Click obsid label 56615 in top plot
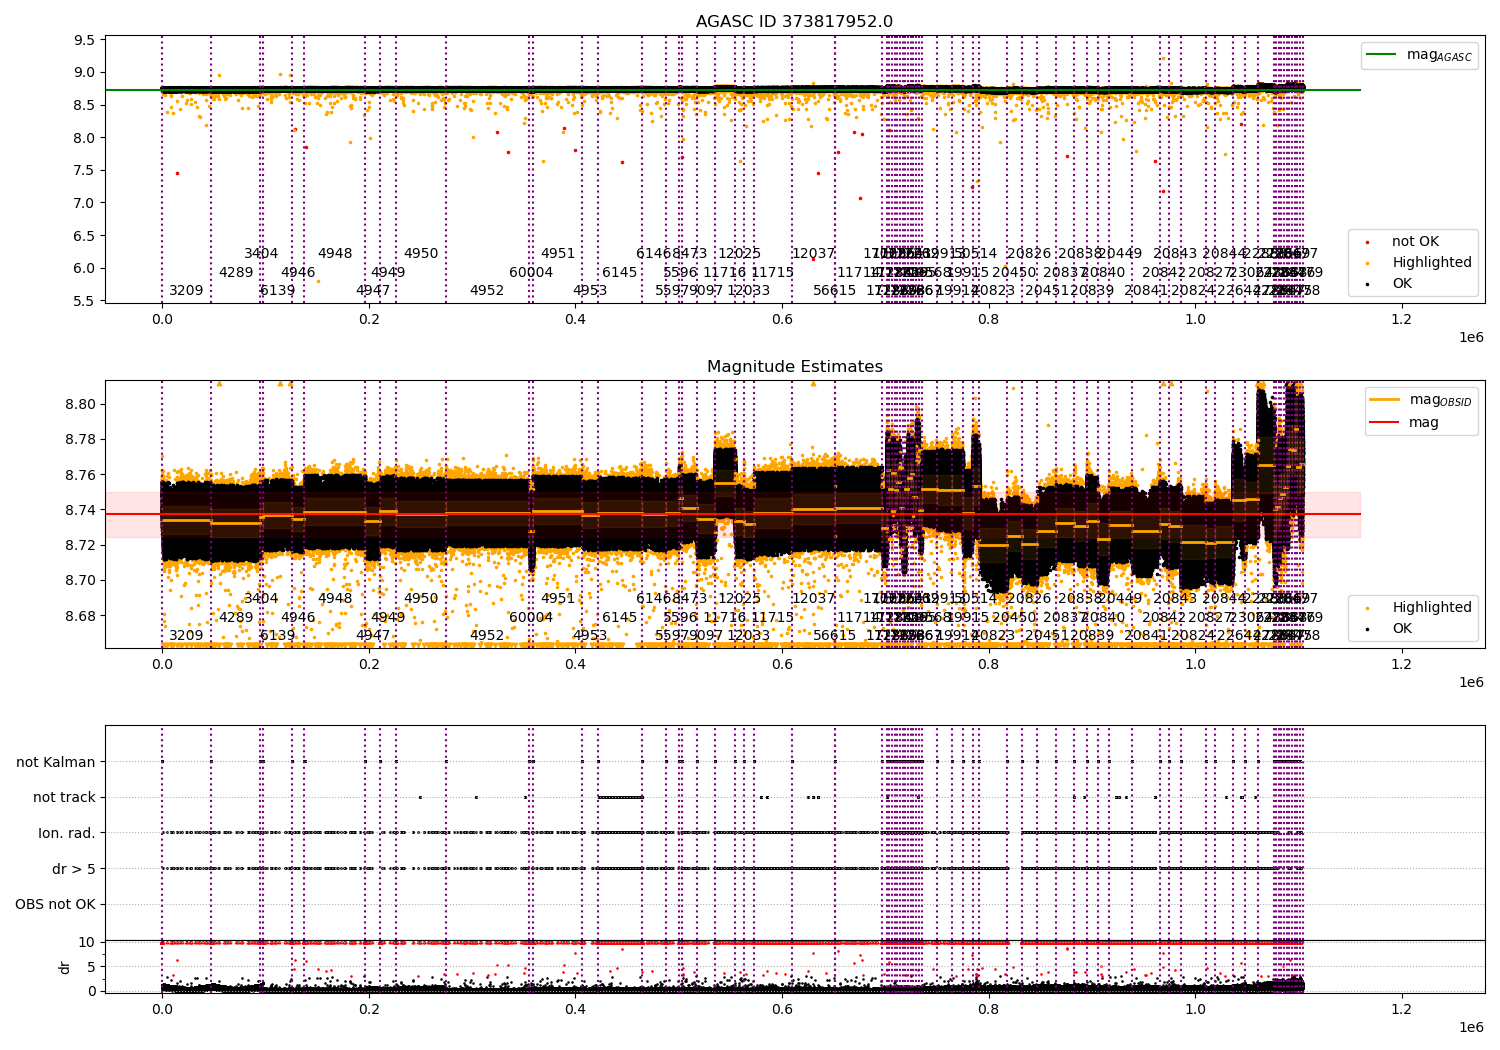Viewport: 1500px width, 1050px height. [x=835, y=291]
